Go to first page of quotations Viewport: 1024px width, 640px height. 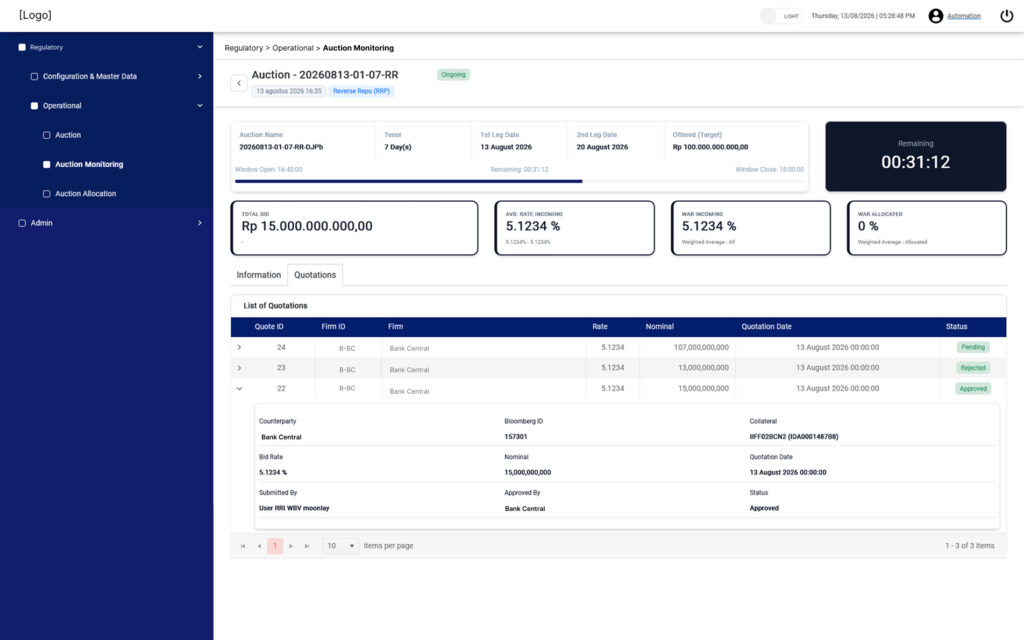click(243, 546)
